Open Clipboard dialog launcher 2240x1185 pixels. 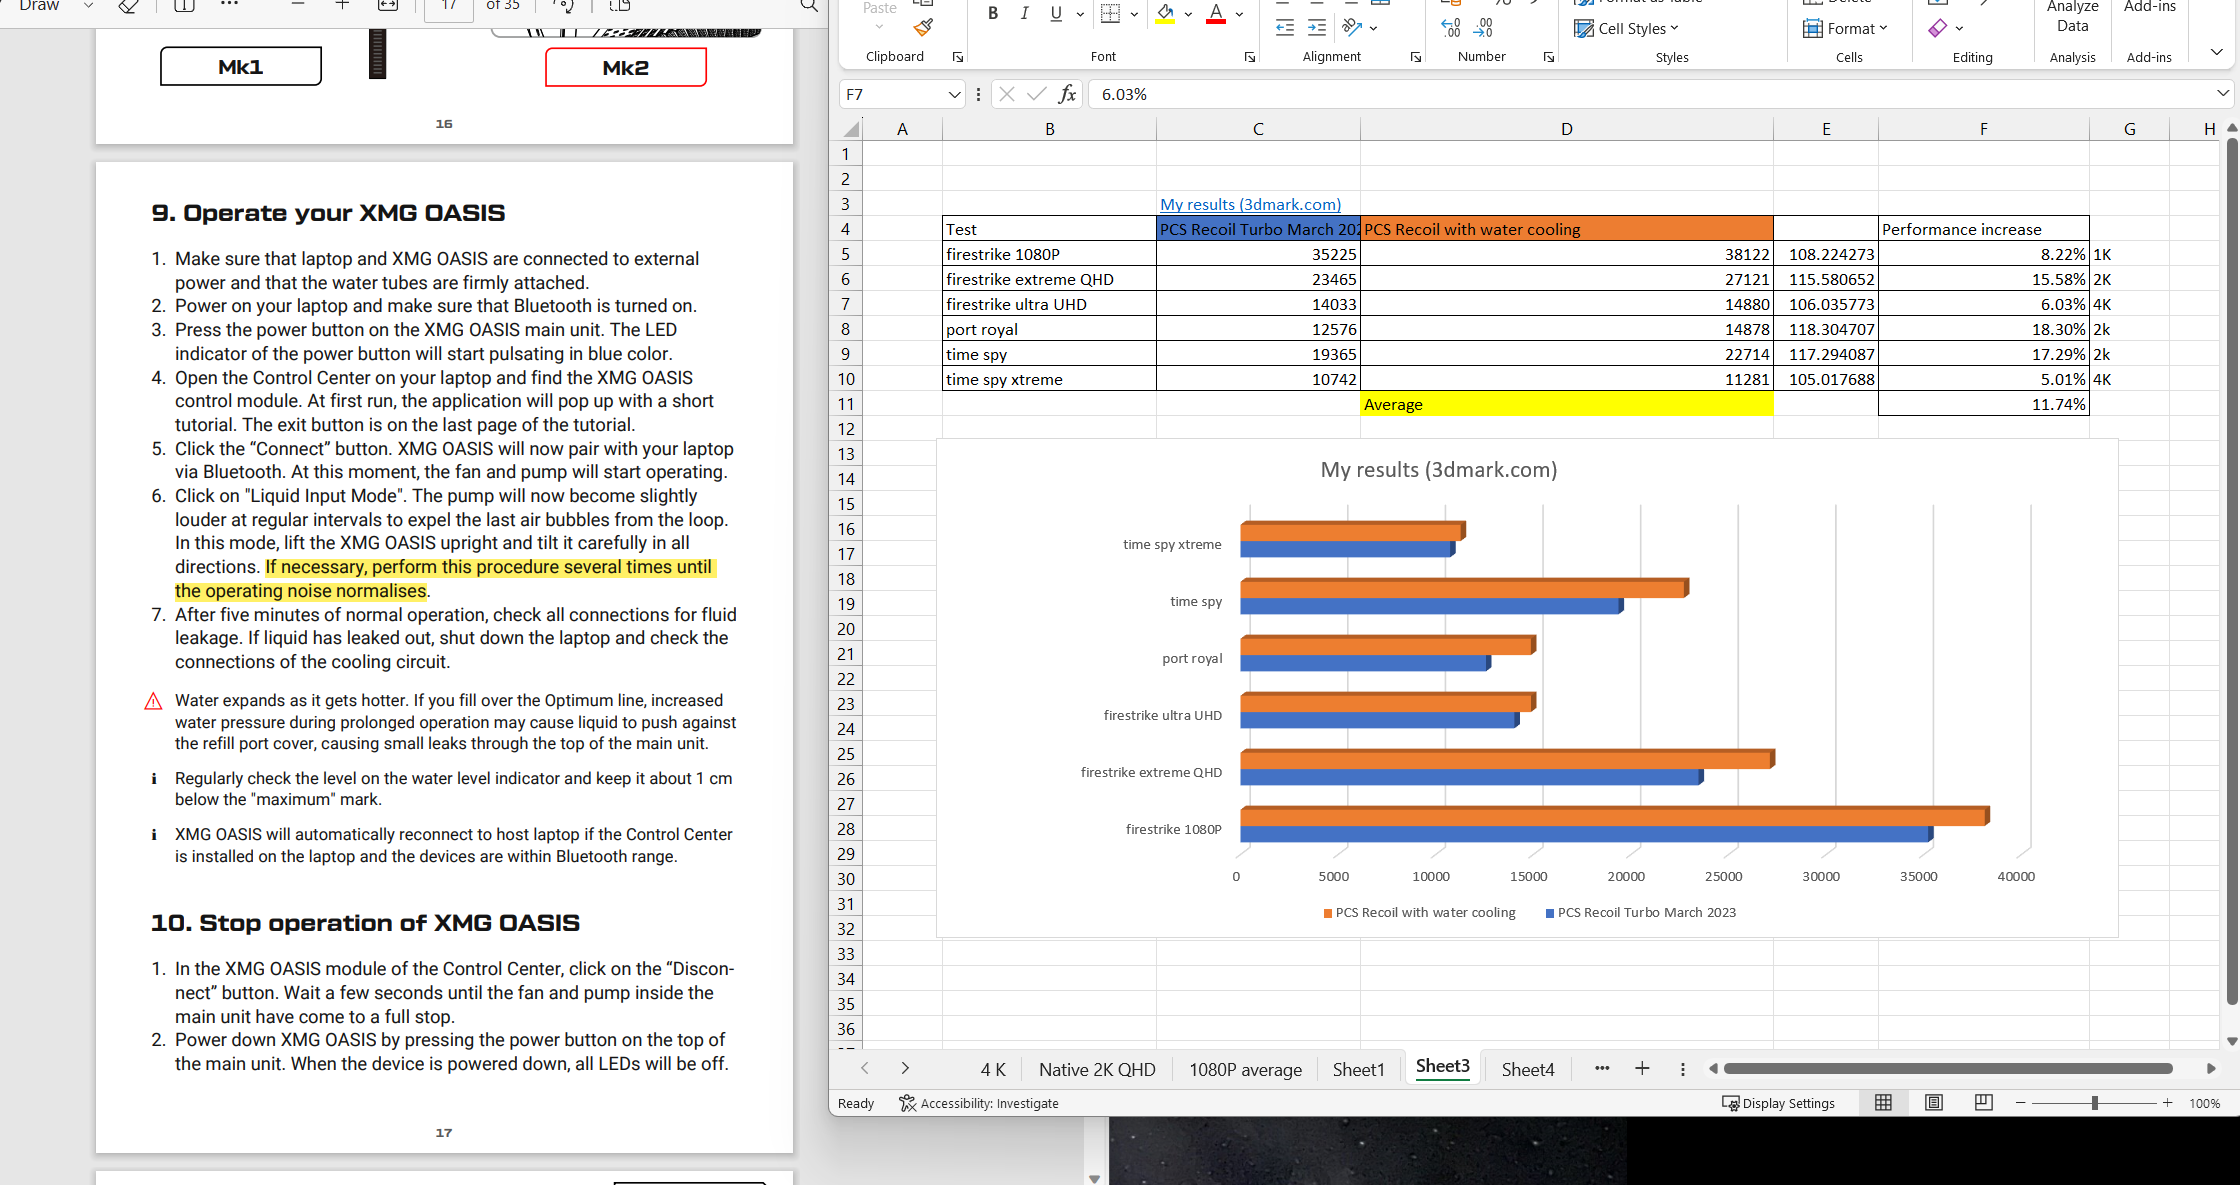[x=958, y=57]
